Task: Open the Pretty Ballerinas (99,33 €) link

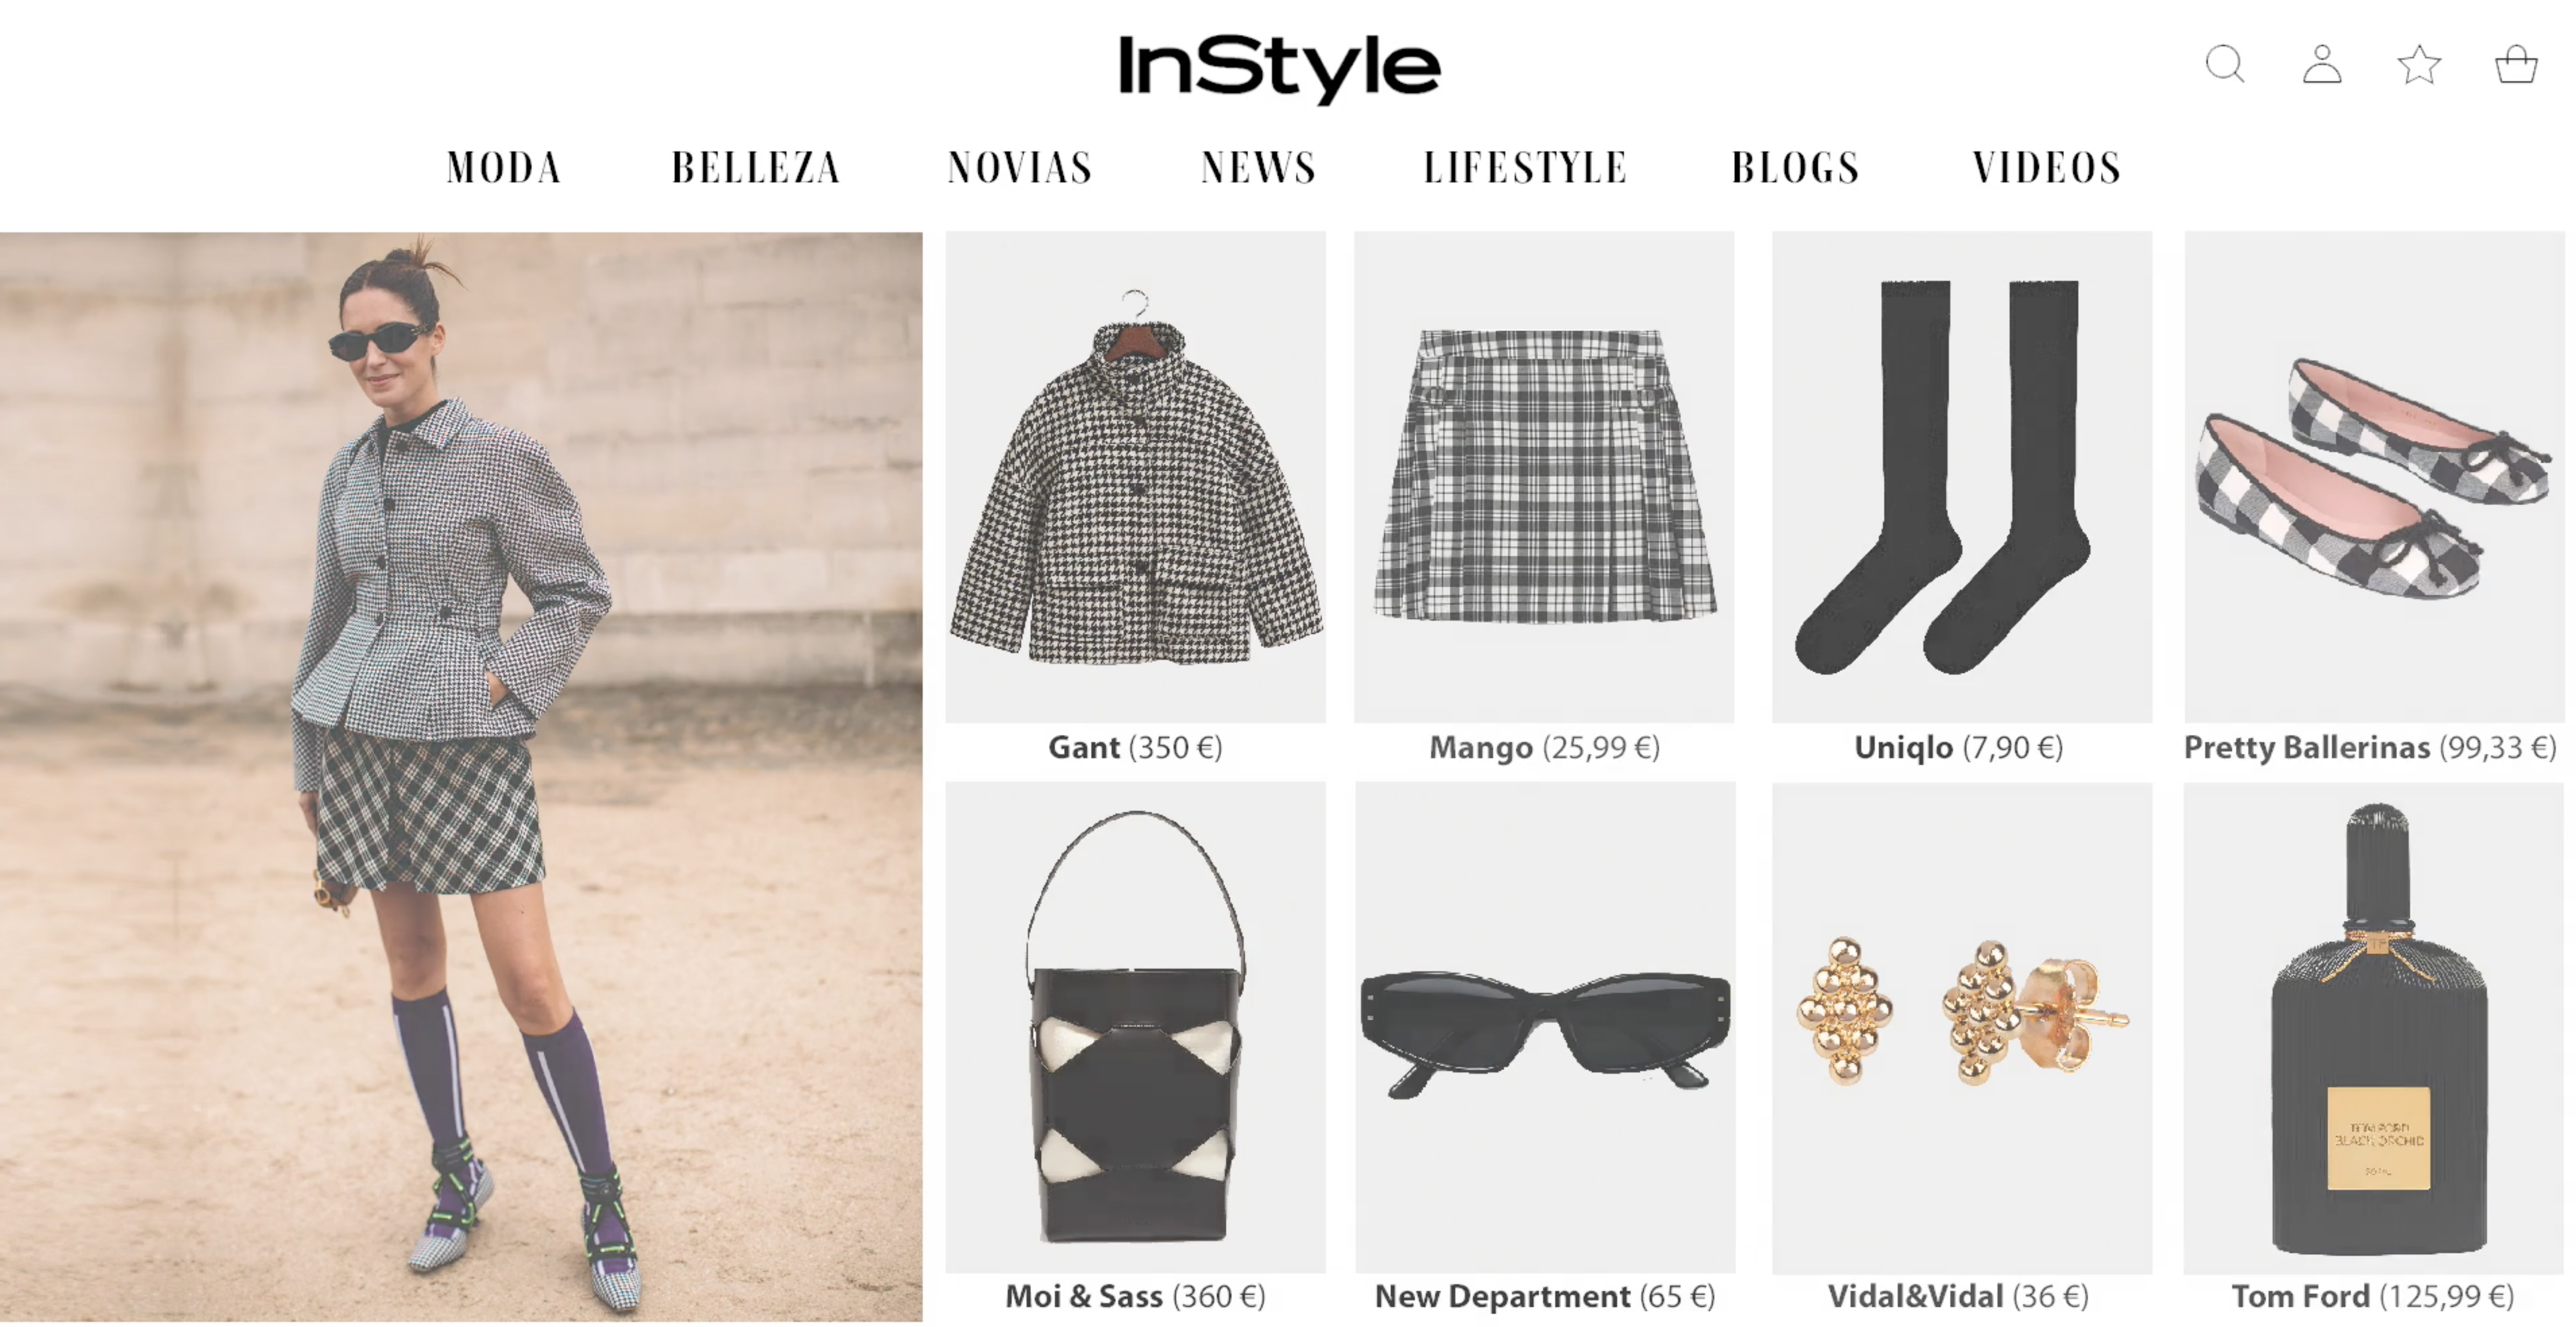Action: coord(2370,747)
